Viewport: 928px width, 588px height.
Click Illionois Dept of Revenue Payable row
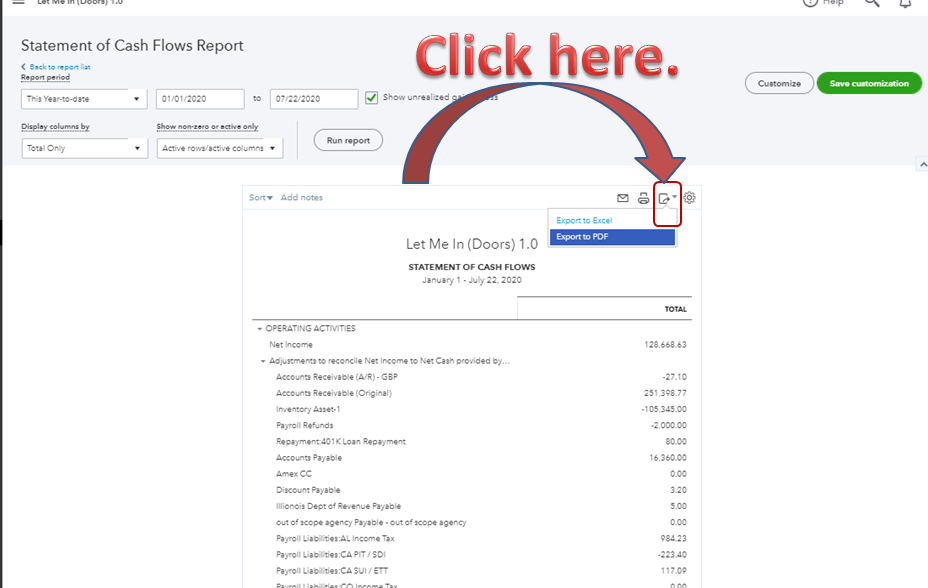click(472, 506)
